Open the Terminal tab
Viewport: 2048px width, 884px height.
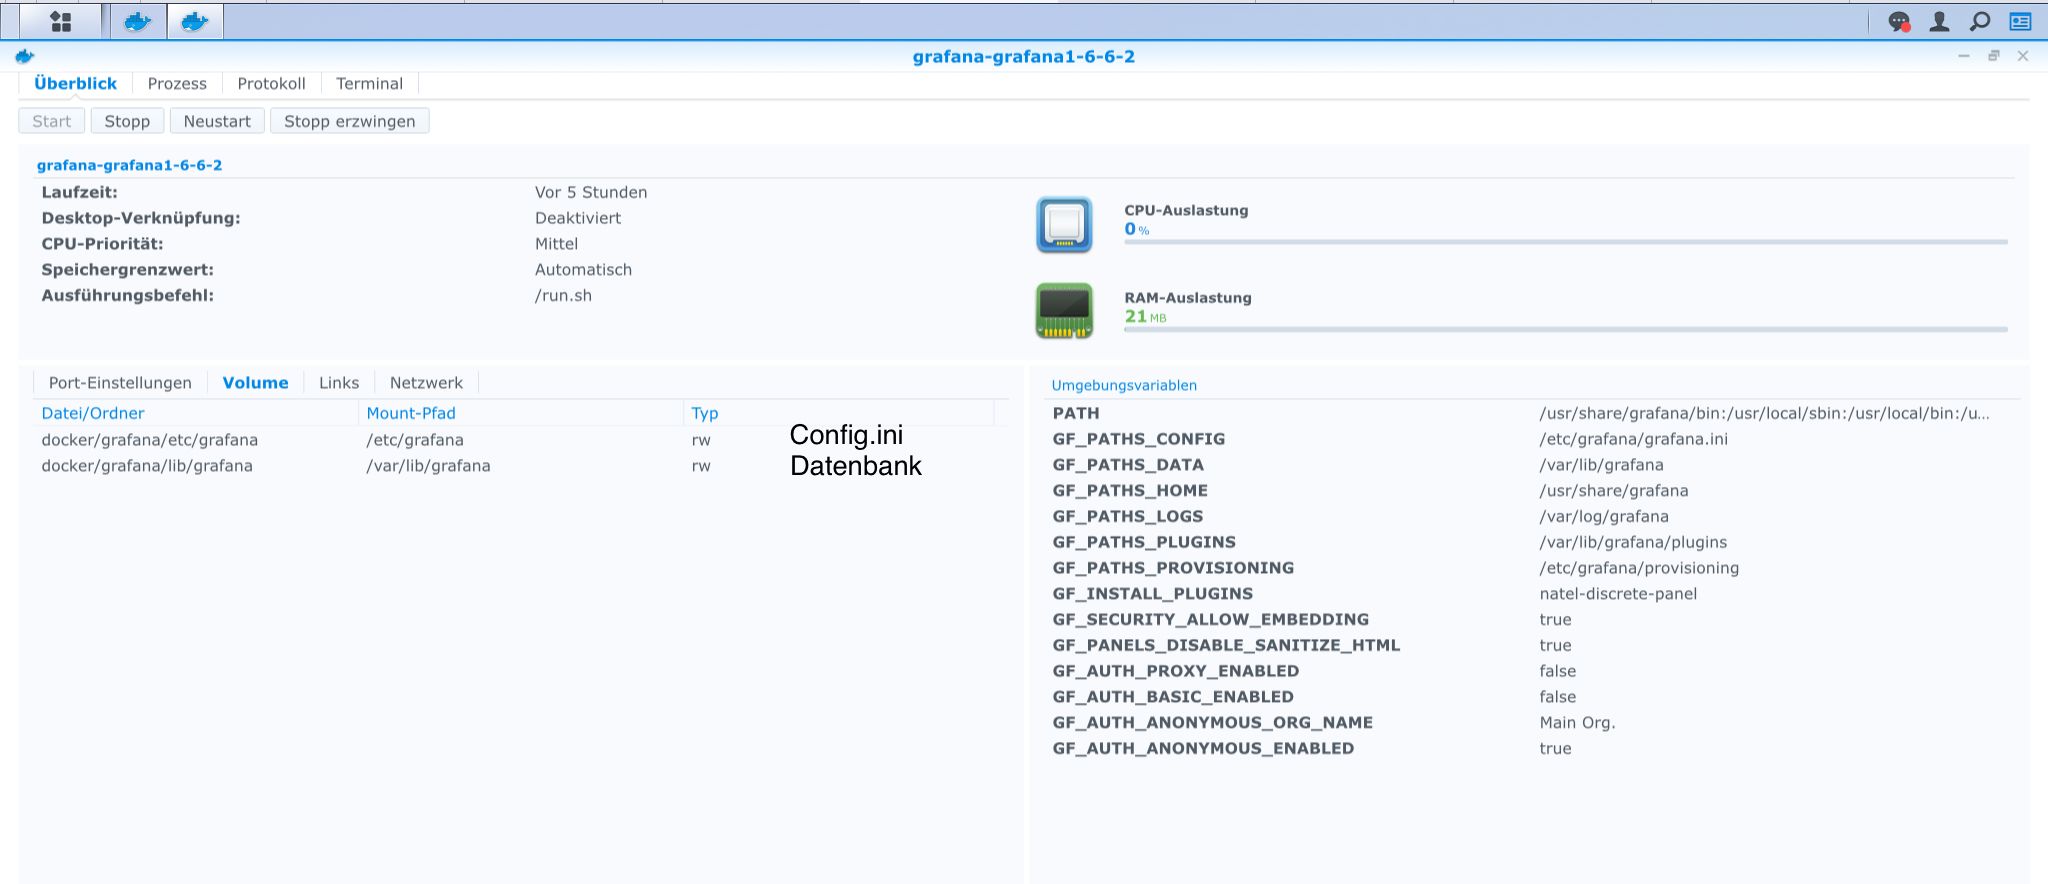(x=369, y=84)
